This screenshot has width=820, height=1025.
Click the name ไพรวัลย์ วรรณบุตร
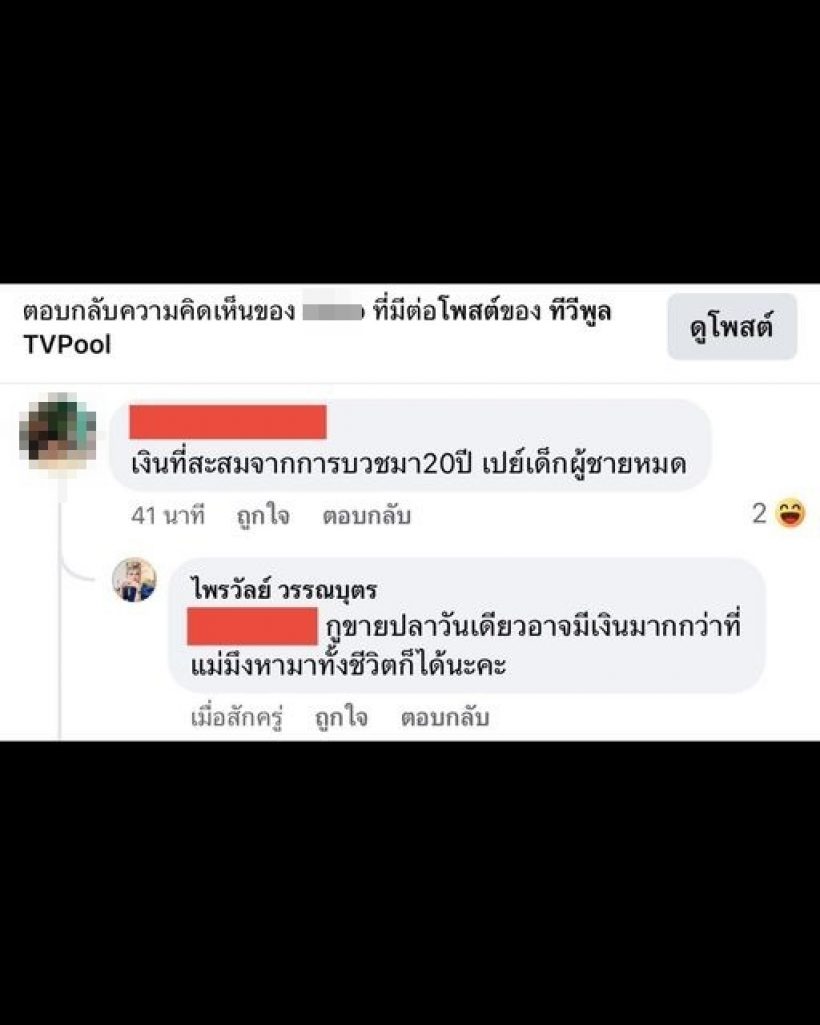click(284, 590)
